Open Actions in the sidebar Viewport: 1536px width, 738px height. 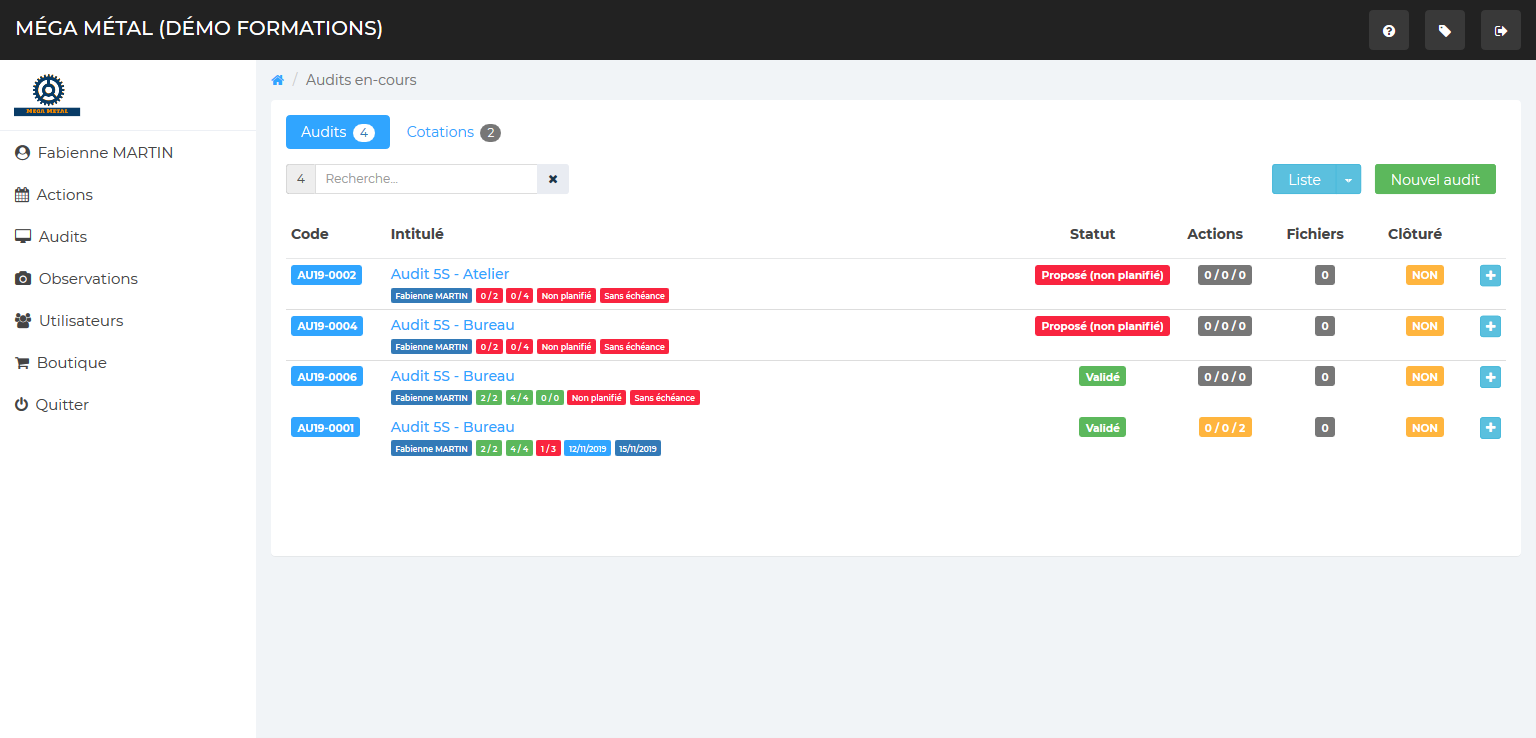[64, 195]
